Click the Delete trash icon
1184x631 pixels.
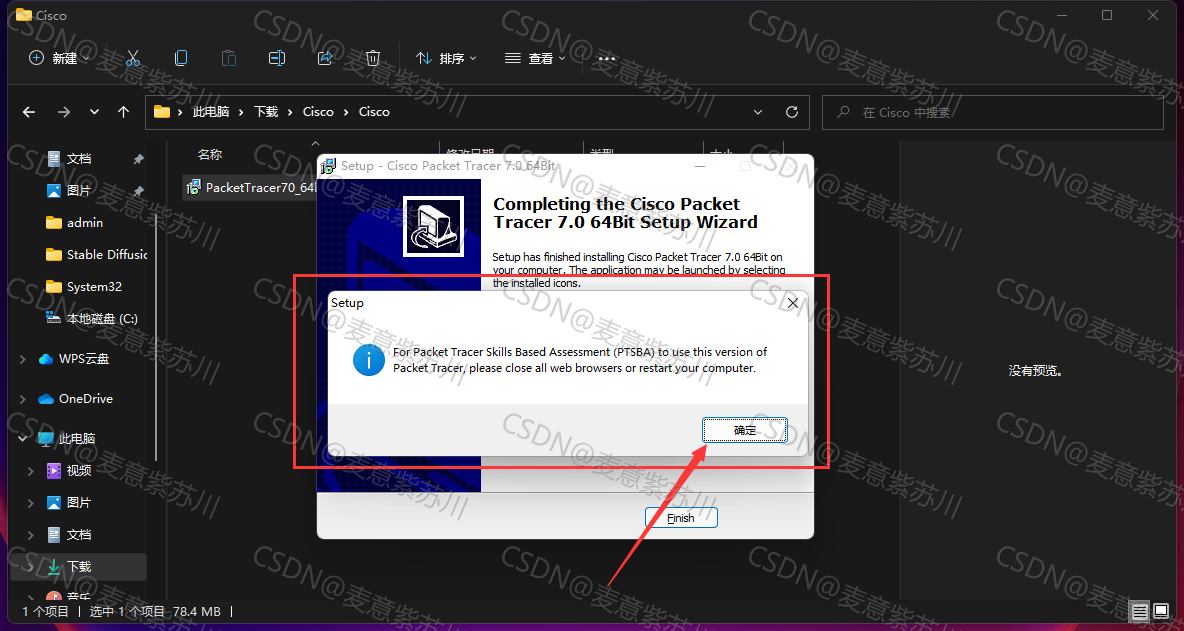click(373, 58)
